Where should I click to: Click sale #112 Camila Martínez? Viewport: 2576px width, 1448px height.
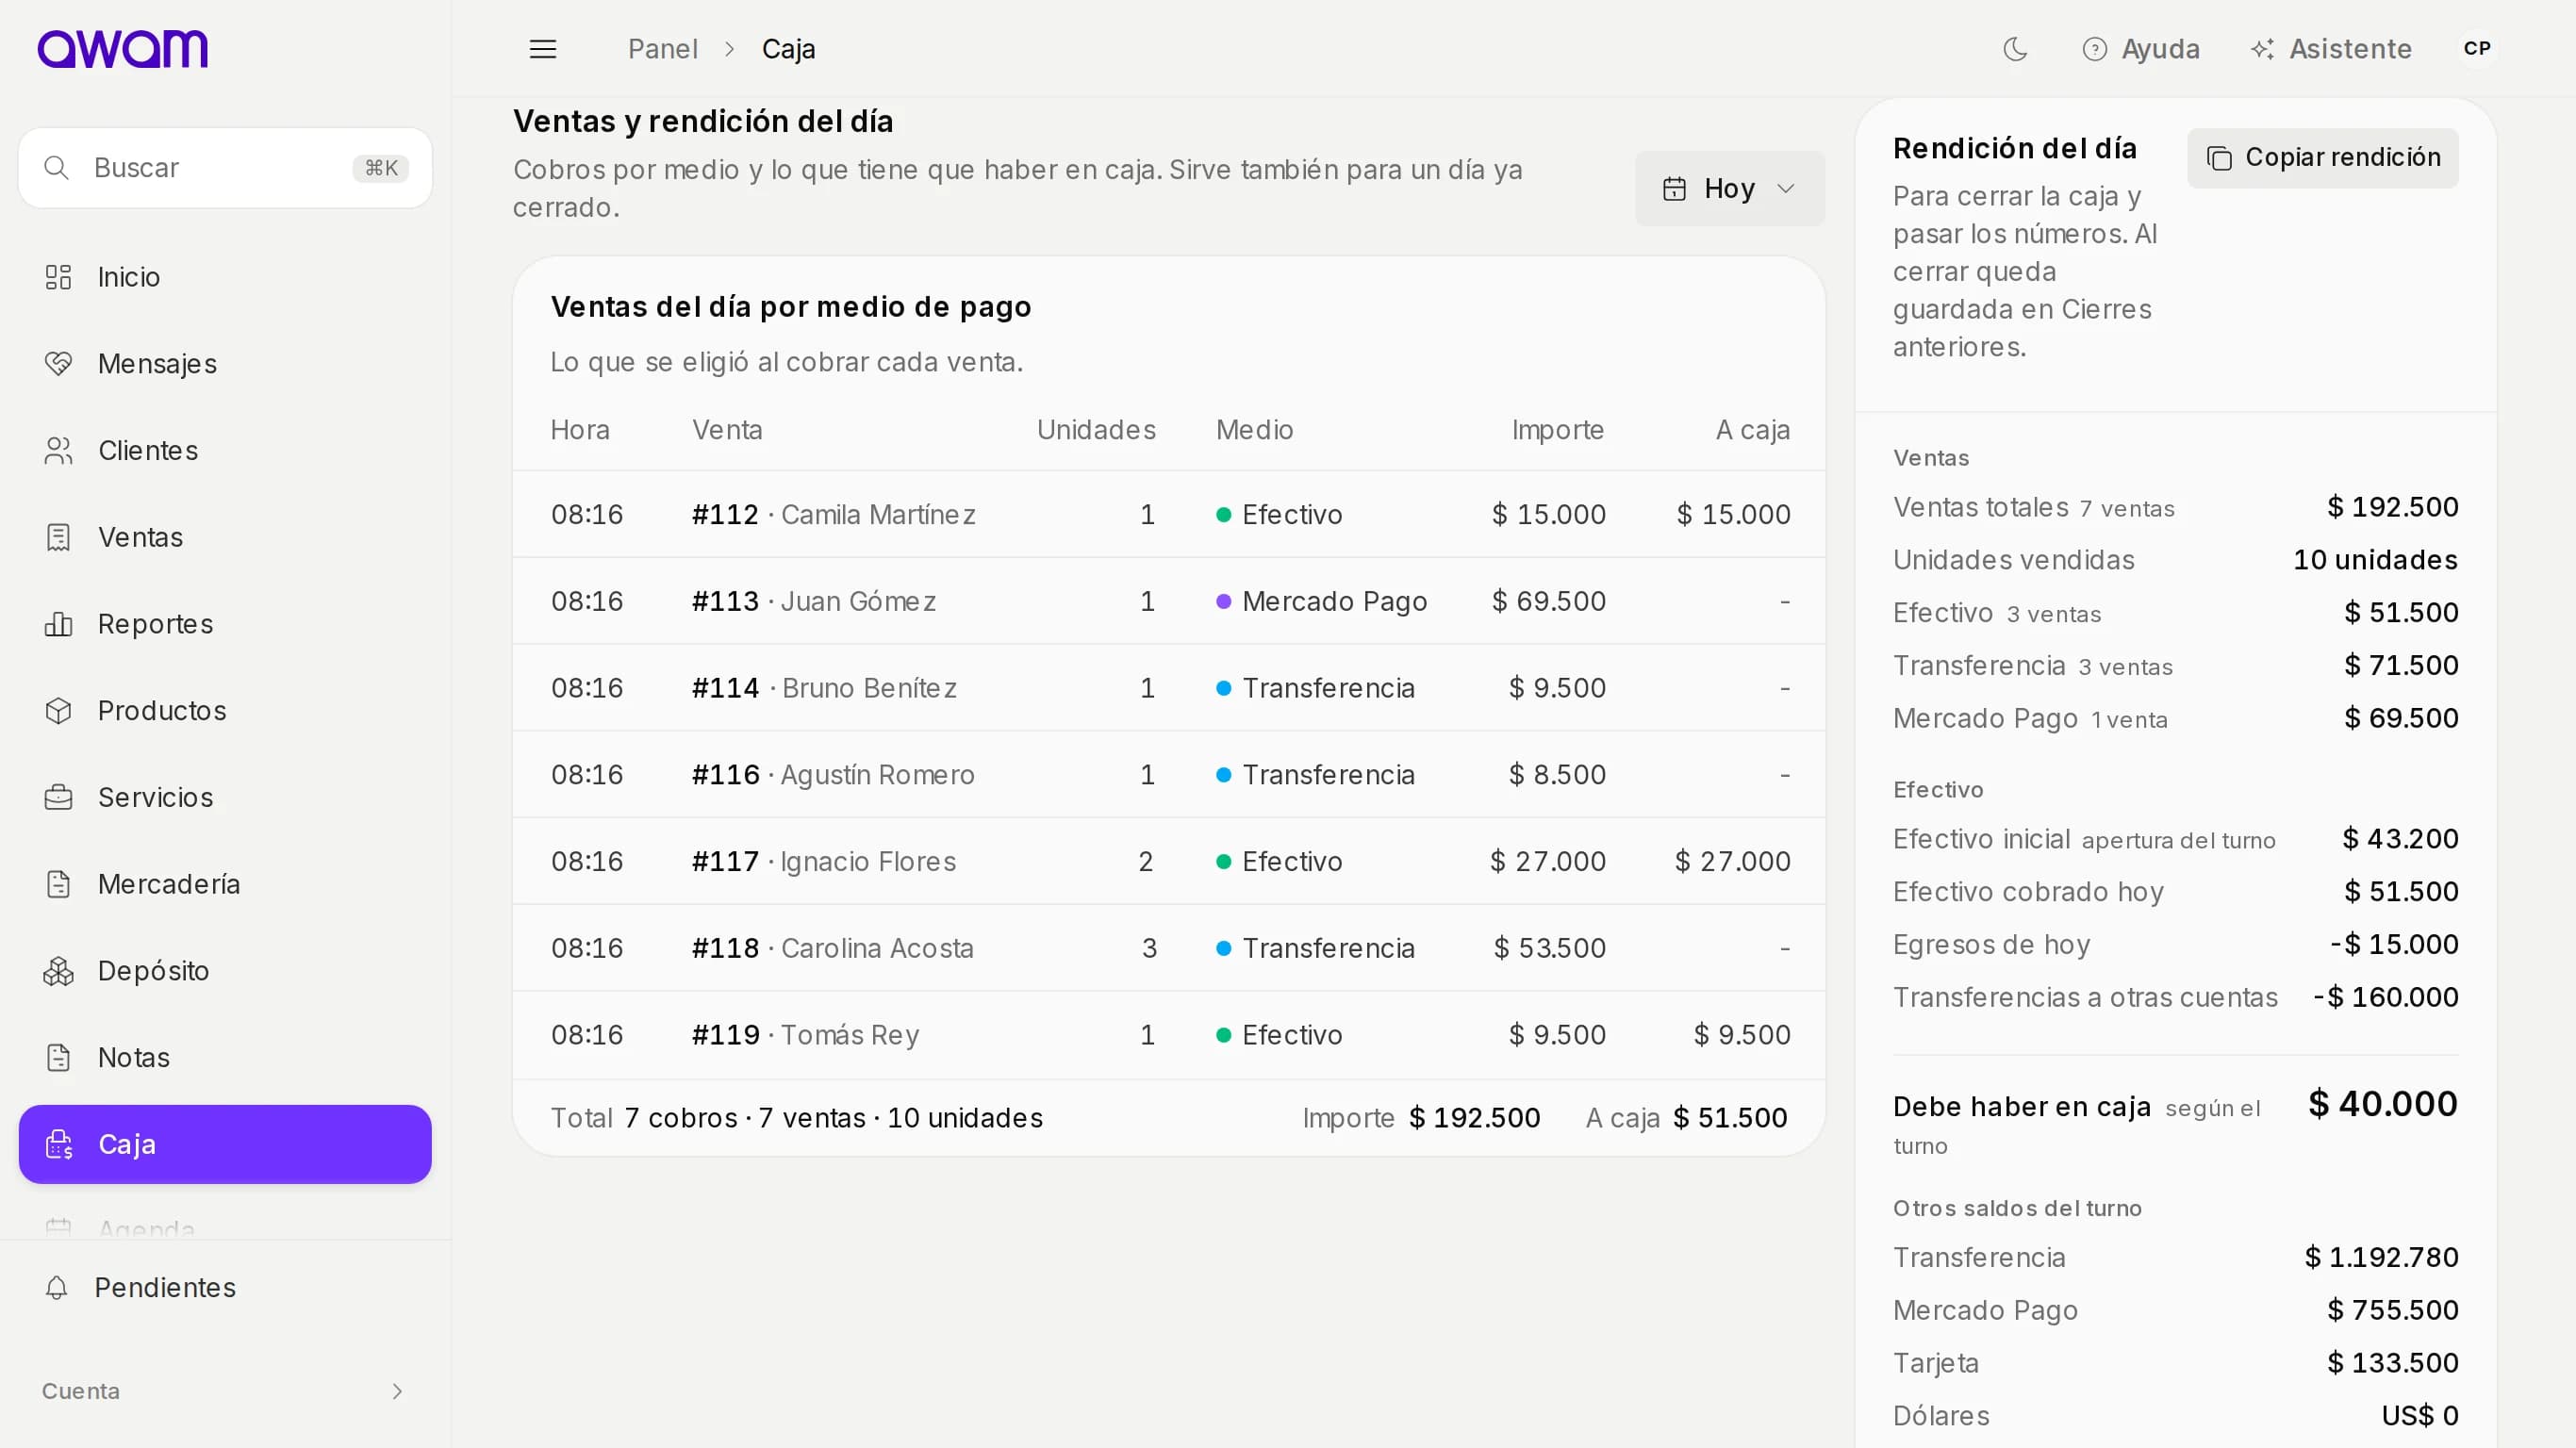click(x=833, y=514)
